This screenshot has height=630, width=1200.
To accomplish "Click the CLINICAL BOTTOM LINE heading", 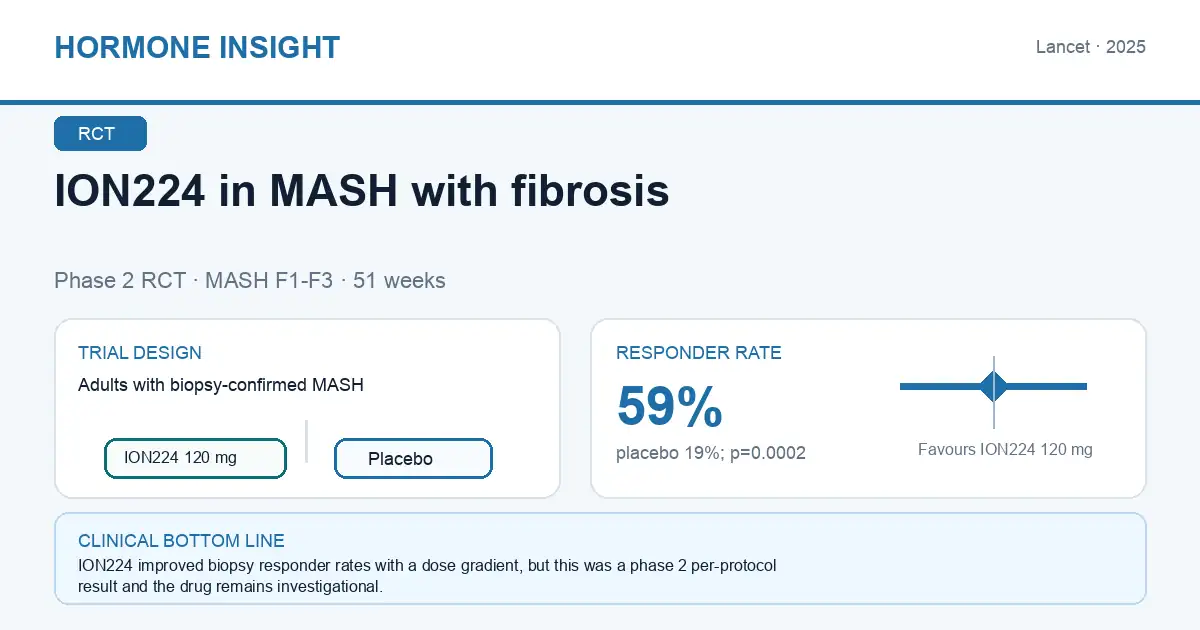I will (x=181, y=541).
